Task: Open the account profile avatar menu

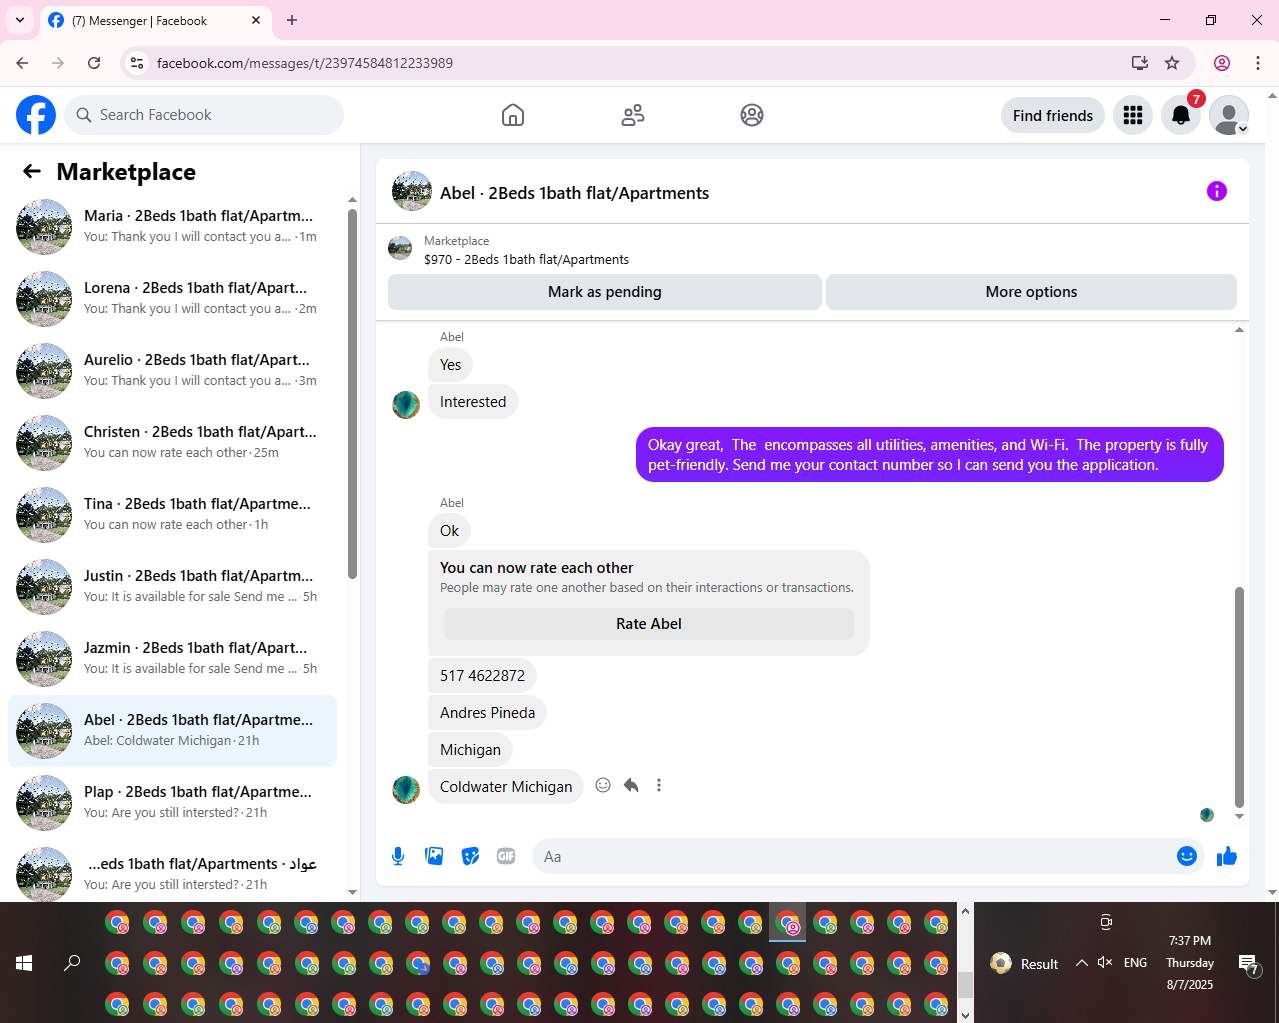Action: click(1229, 115)
